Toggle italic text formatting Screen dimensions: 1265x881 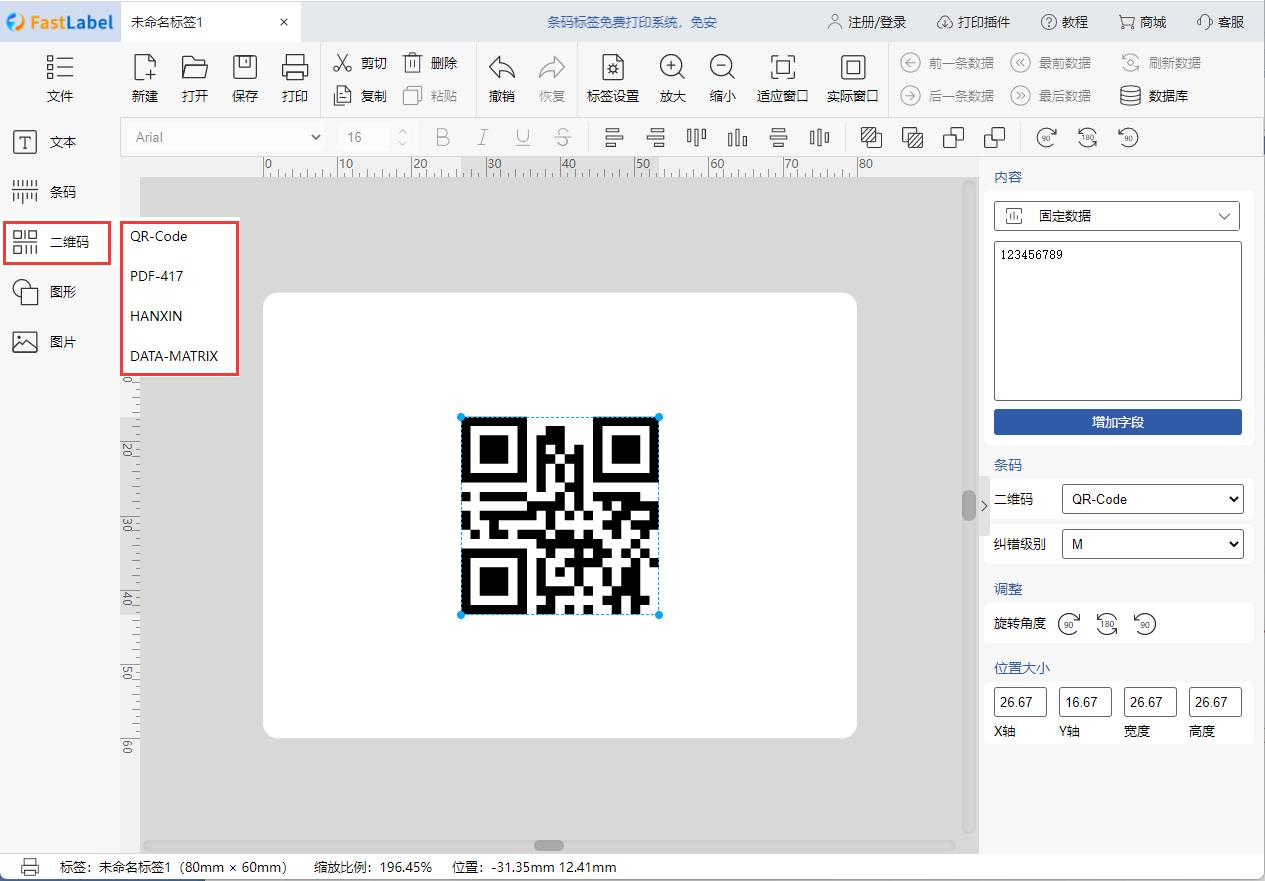click(483, 137)
